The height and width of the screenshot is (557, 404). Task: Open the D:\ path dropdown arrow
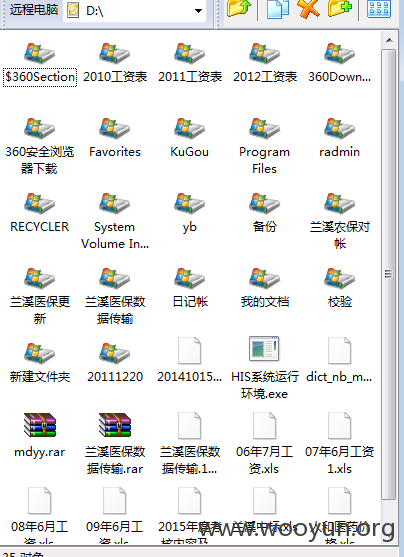(199, 11)
